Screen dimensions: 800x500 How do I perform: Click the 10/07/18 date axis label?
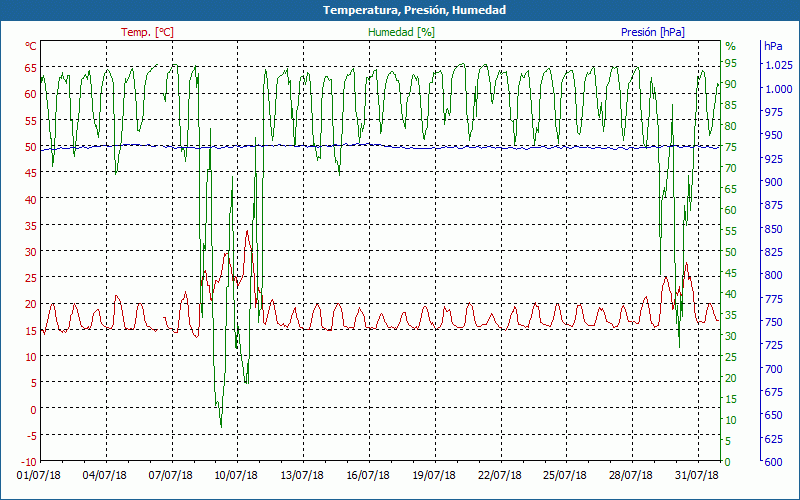(x=236, y=475)
